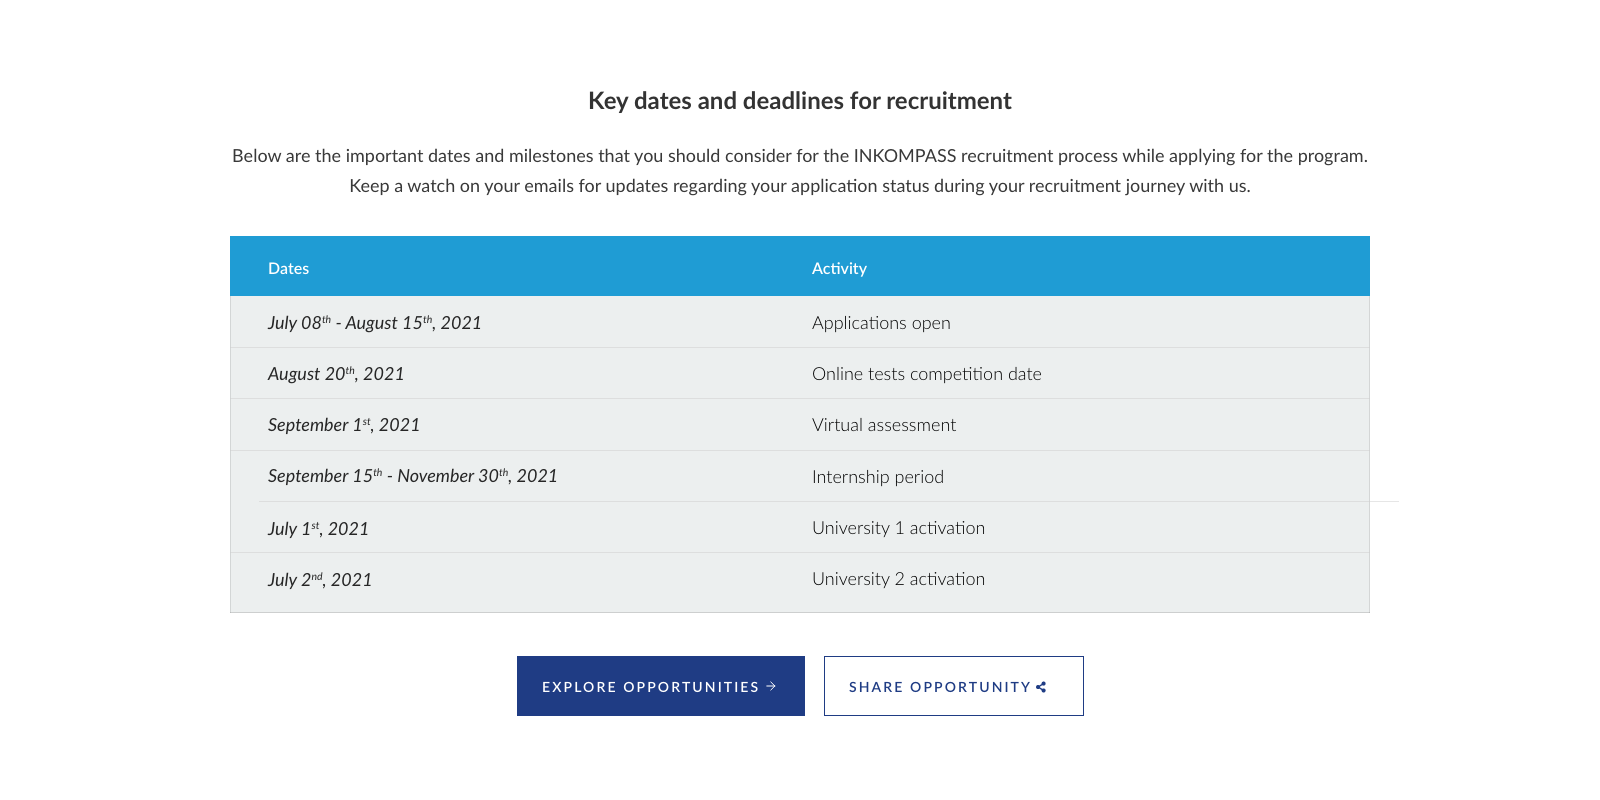Select the July 08 - August 15 date cell
This screenshot has height=800, width=1600.
tap(374, 323)
